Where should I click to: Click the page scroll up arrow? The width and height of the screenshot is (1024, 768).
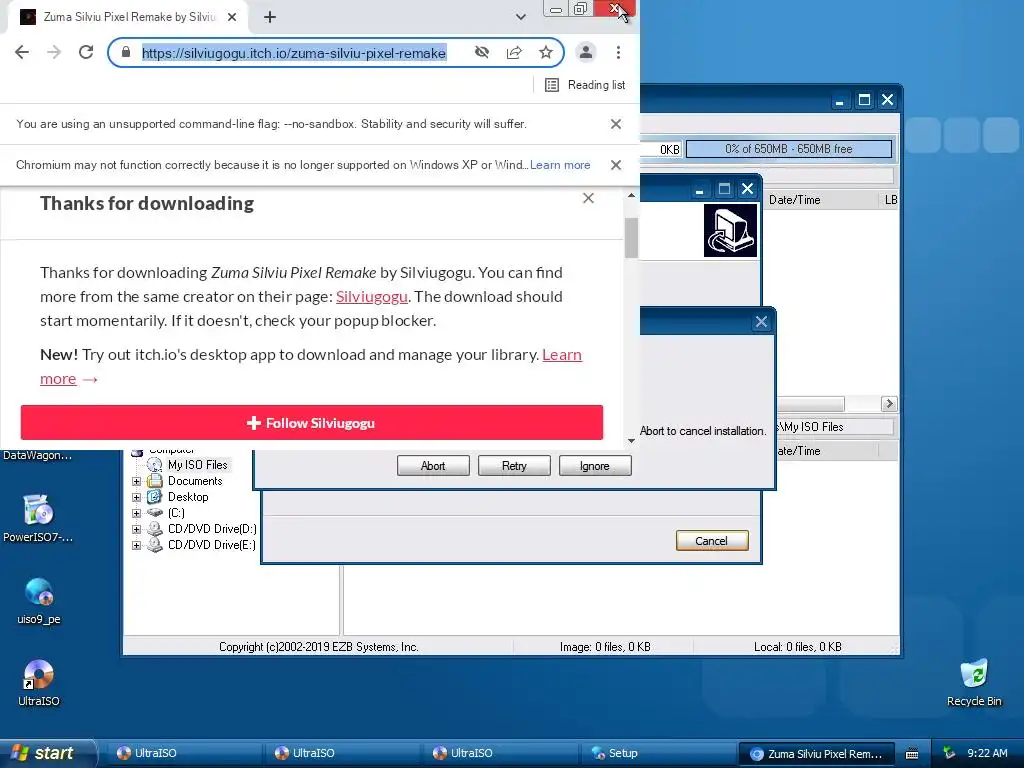click(x=631, y=195)
